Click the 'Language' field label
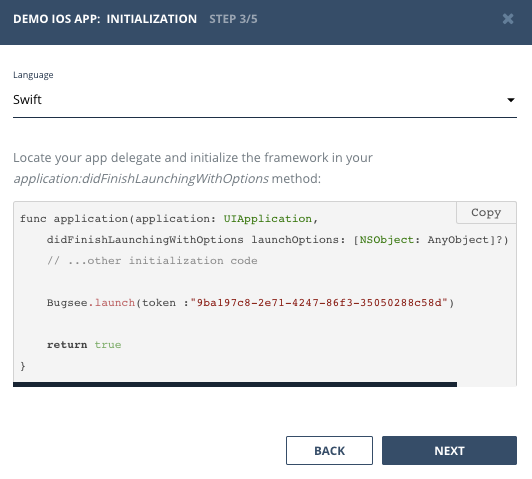Image resolution: width=532 pixels, height=479 pixels. [x=33, y=75]
